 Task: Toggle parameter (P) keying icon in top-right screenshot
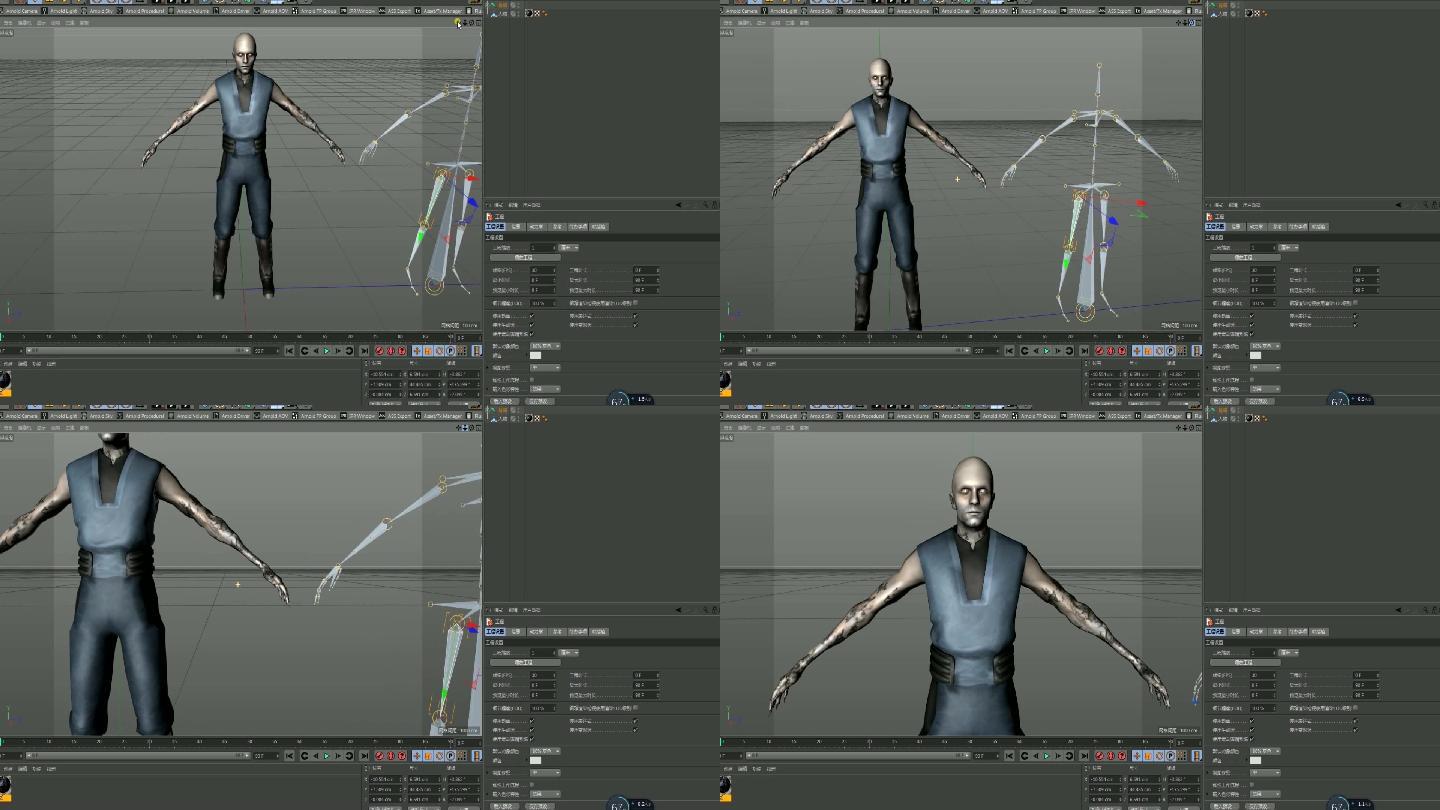1170,351
